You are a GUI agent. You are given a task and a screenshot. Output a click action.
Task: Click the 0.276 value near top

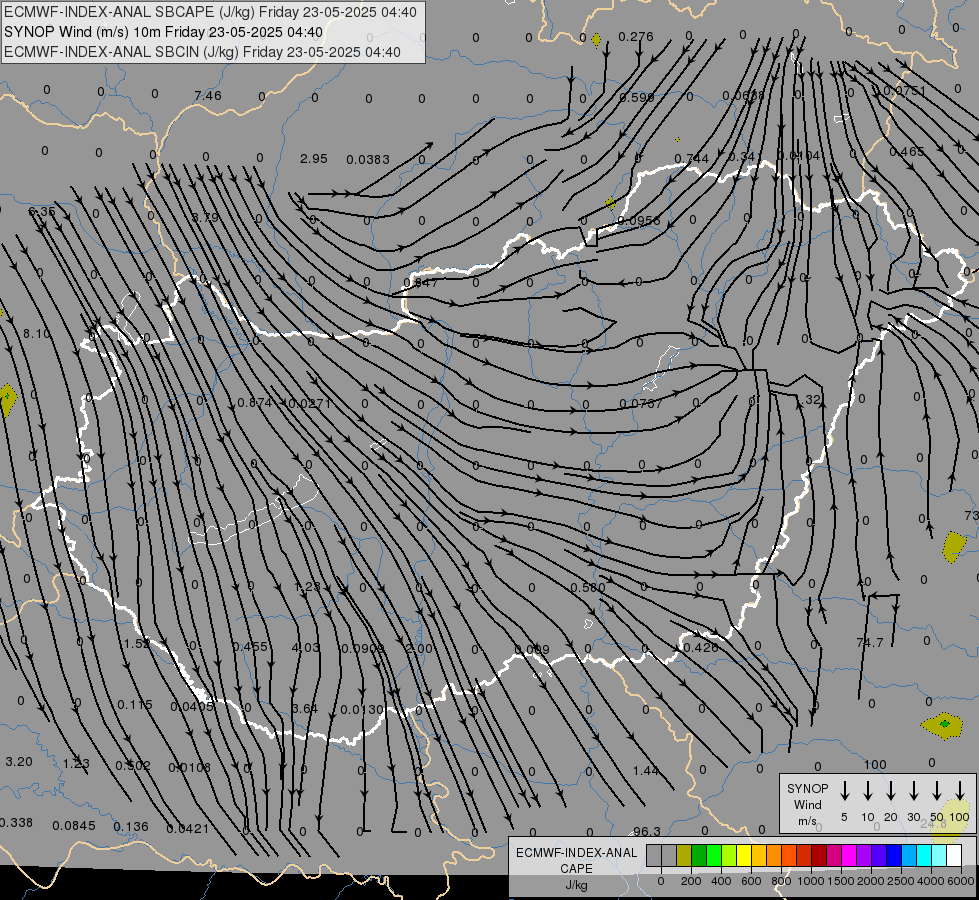[636, 37]
